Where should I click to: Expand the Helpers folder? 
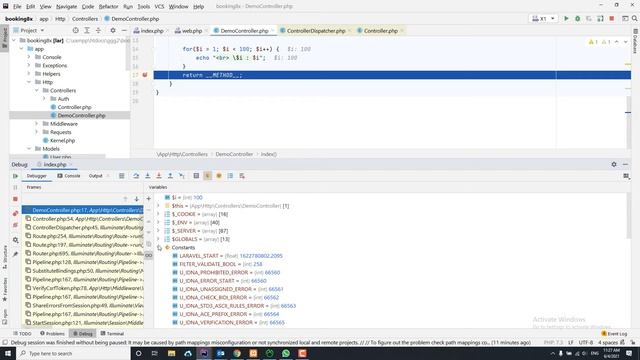(x=29, y=74)
